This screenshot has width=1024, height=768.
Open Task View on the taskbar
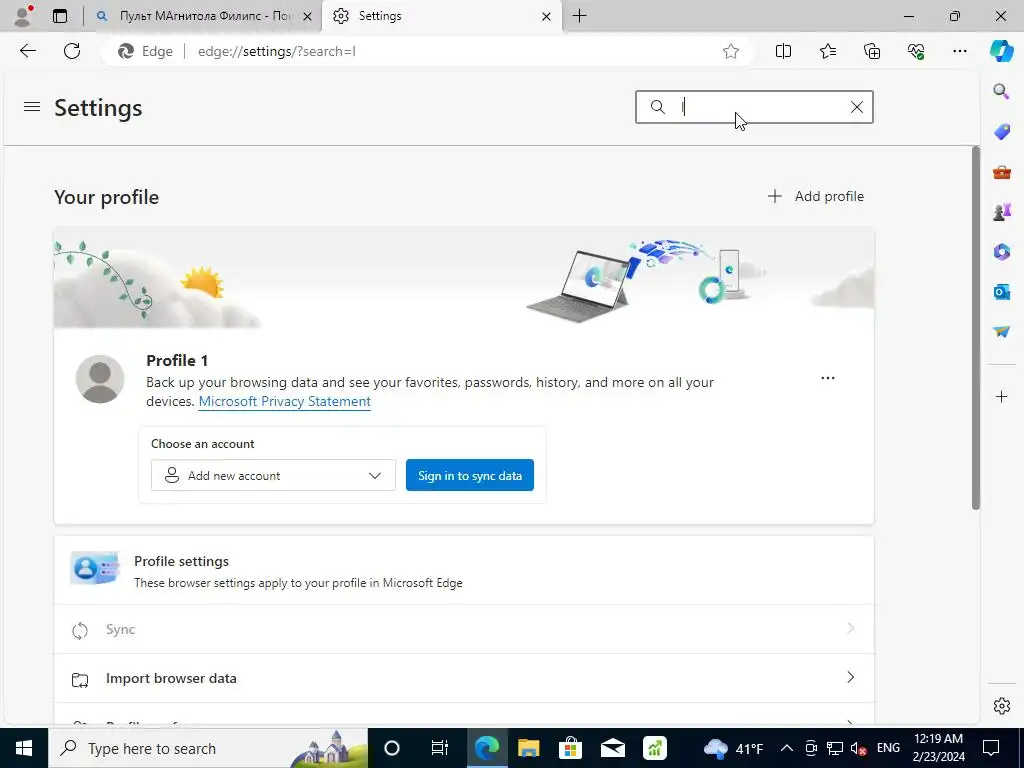[440, 748]
